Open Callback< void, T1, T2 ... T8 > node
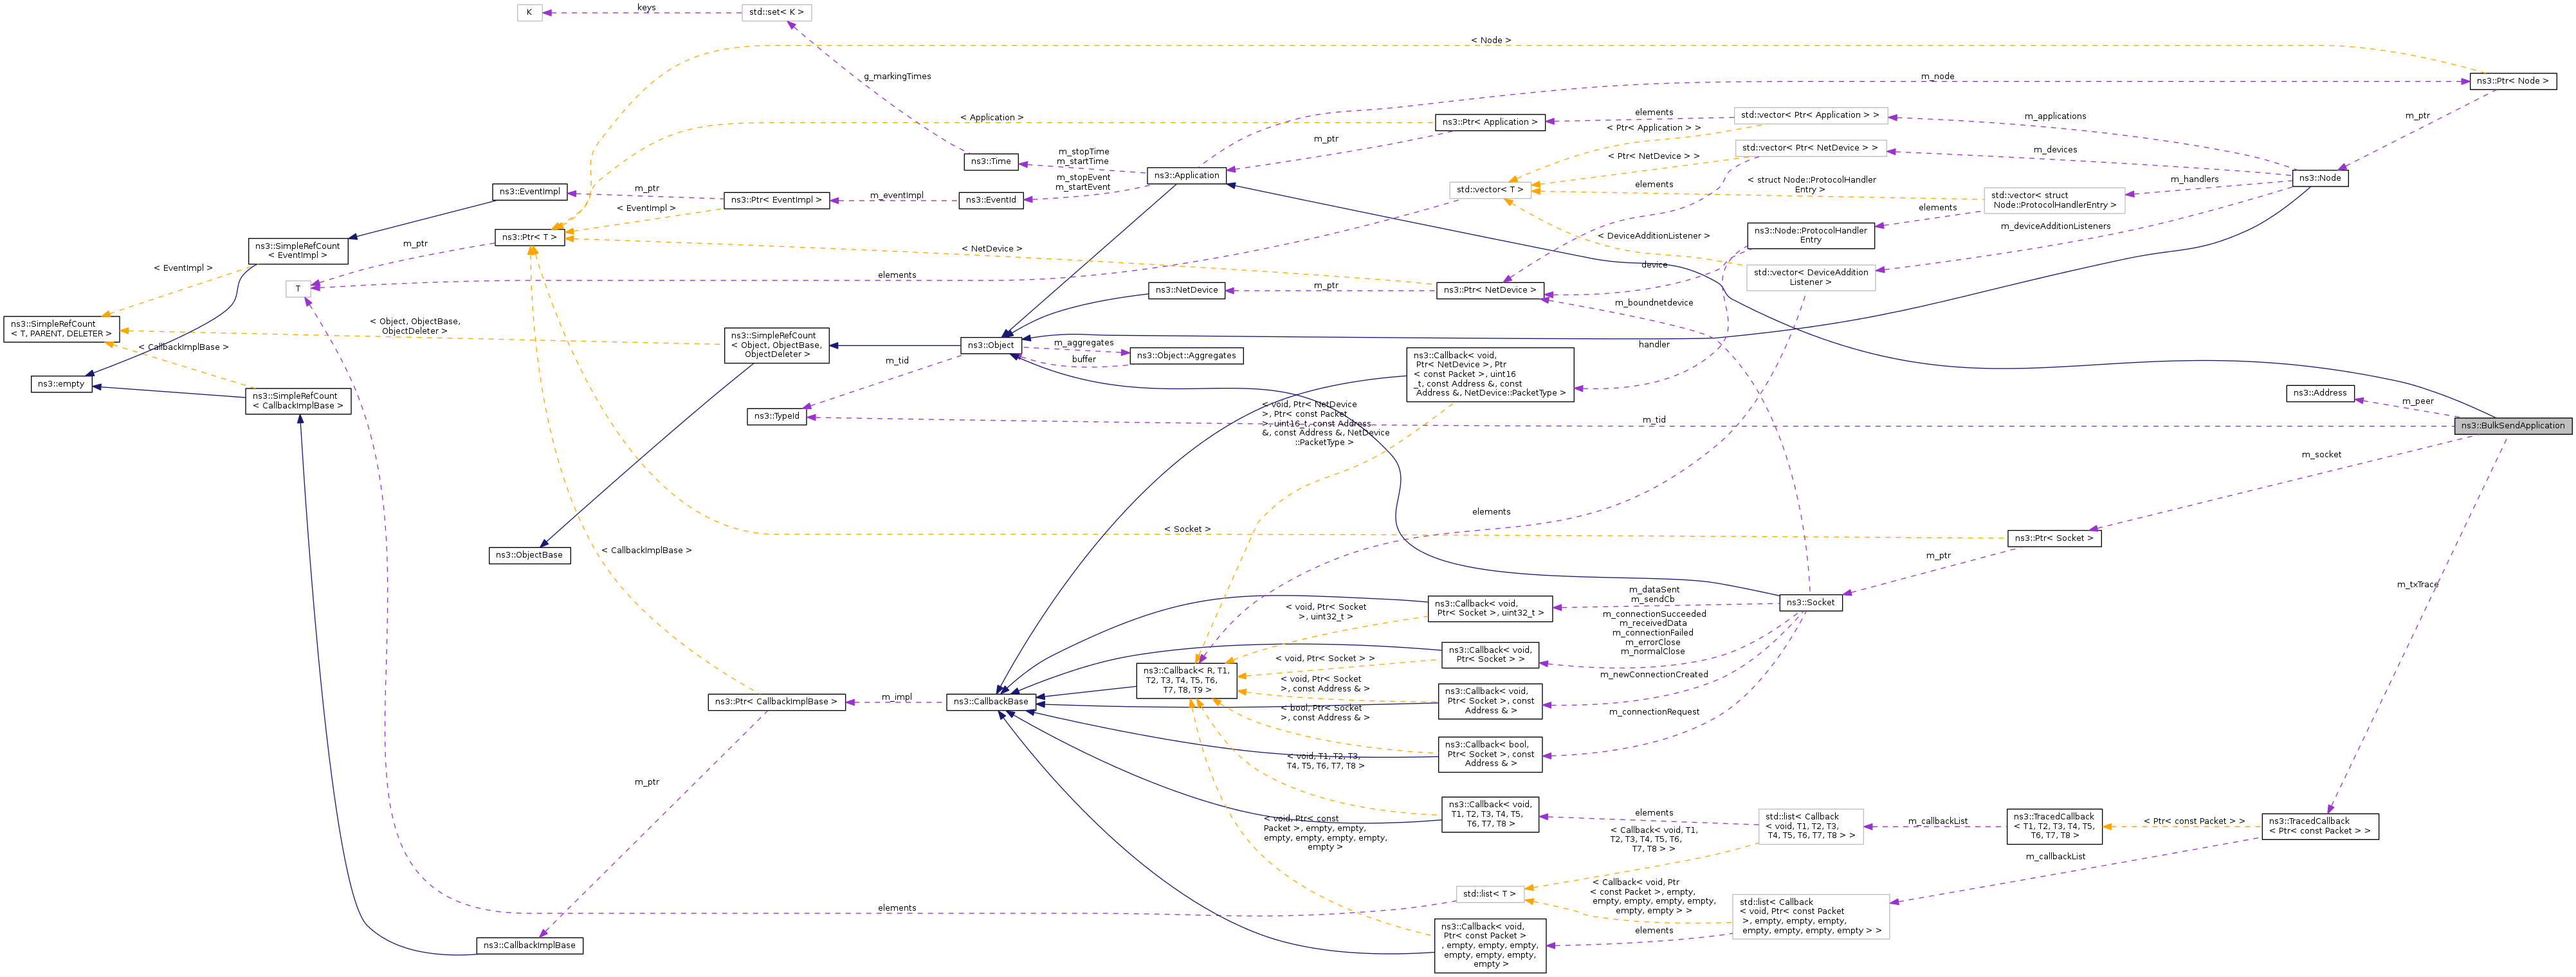 tap(1490, 814)
